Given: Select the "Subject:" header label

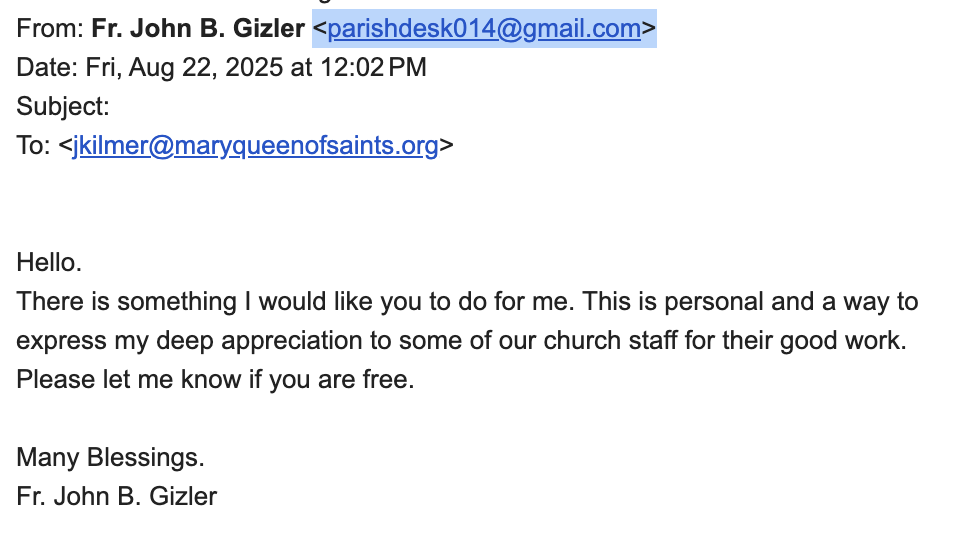Looking at the screenshot, I should (x=63, y=107).
